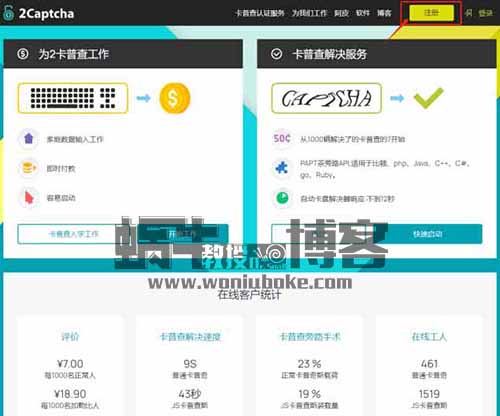500x416 pixels.
Task: Select the 软件 menu item
Action: coord(363,13)
